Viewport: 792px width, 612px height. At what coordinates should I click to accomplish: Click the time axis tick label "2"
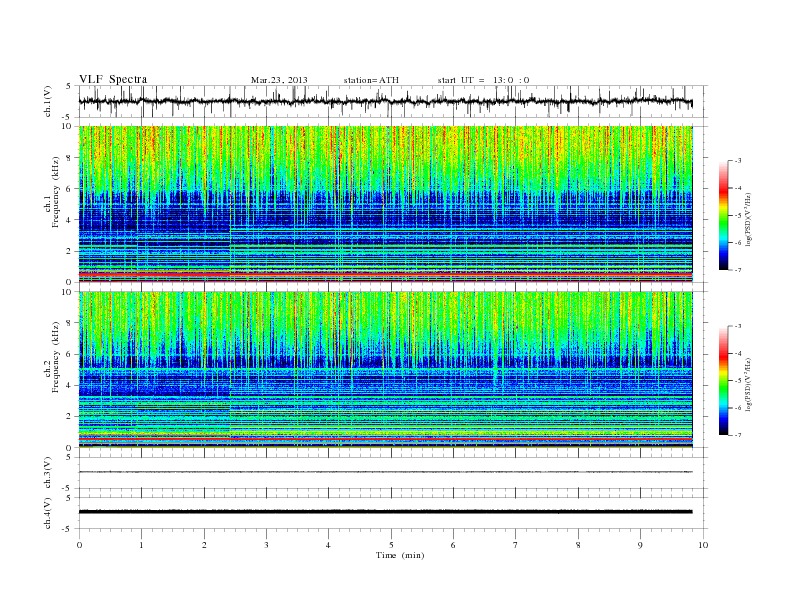point(204,545)
